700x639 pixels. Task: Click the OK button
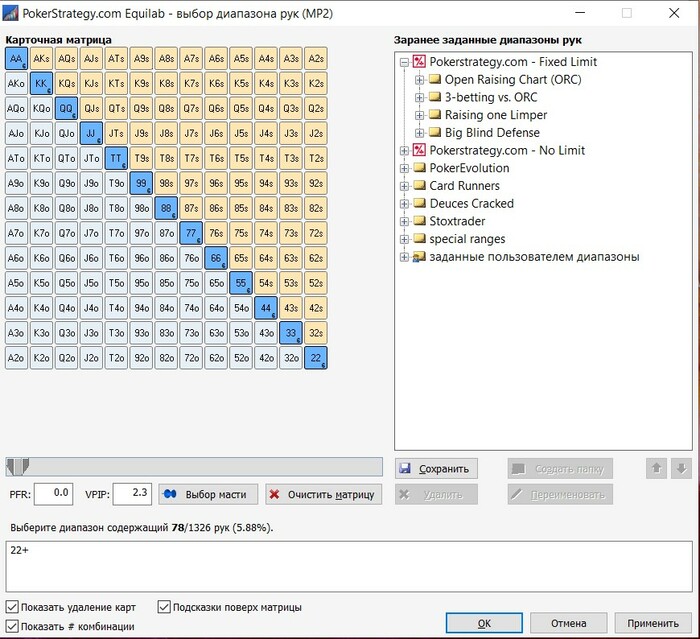pyautogui.click(x=484, y=623)
